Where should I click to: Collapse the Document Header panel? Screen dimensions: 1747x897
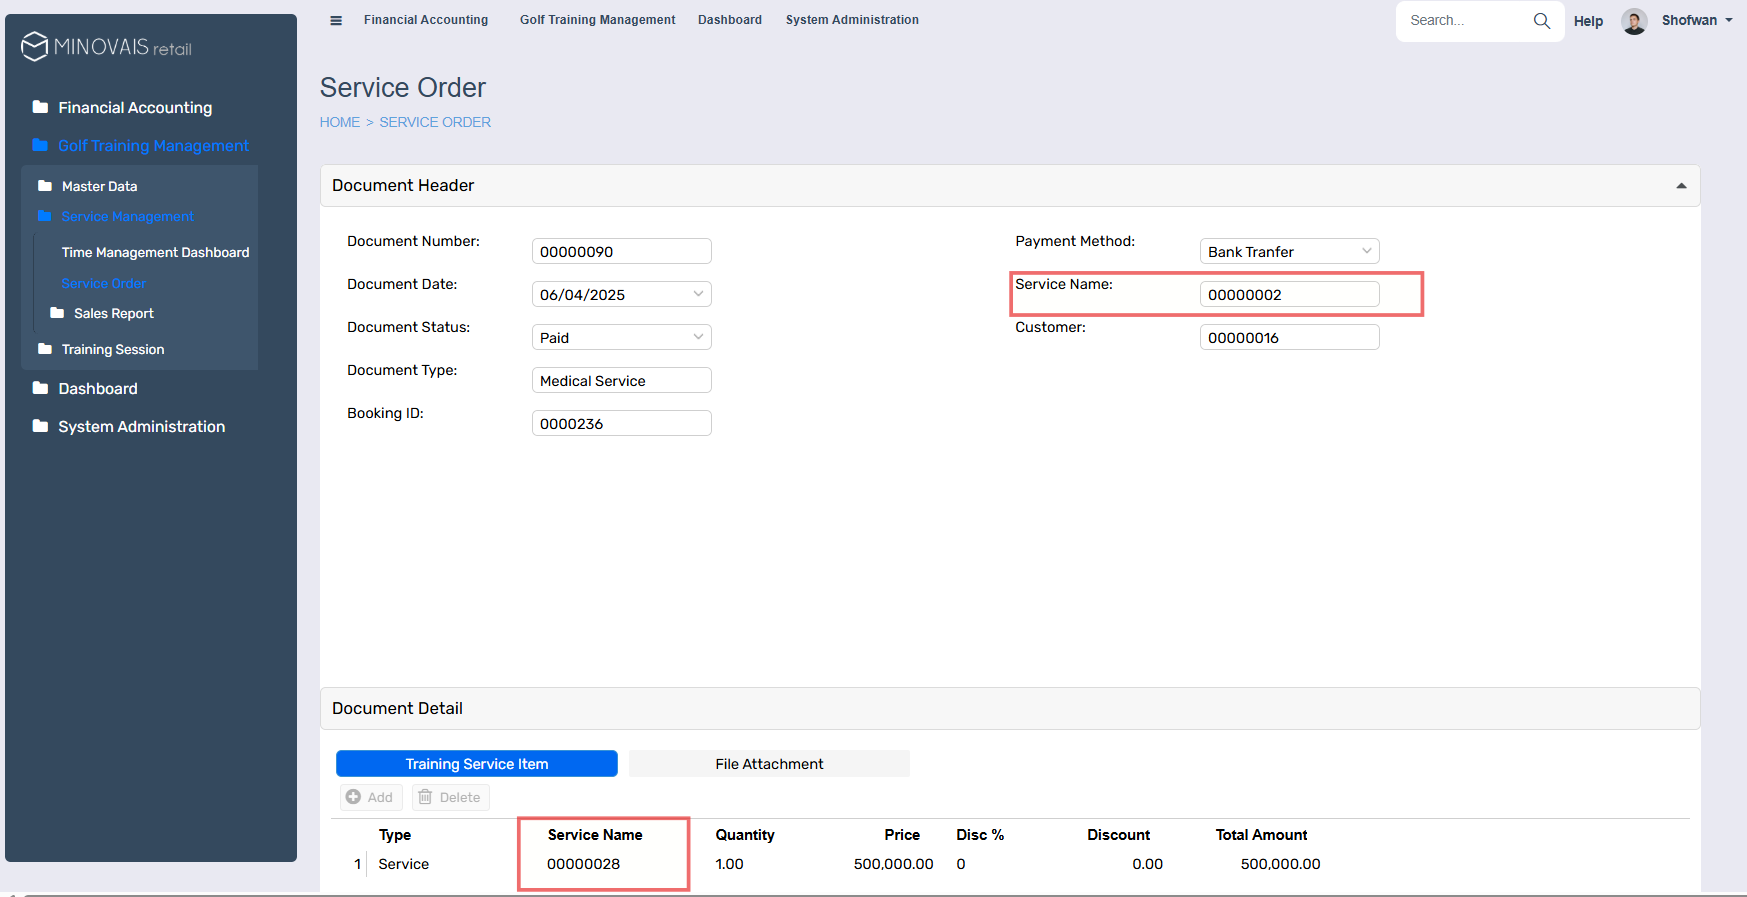(x=1681, y=186)
